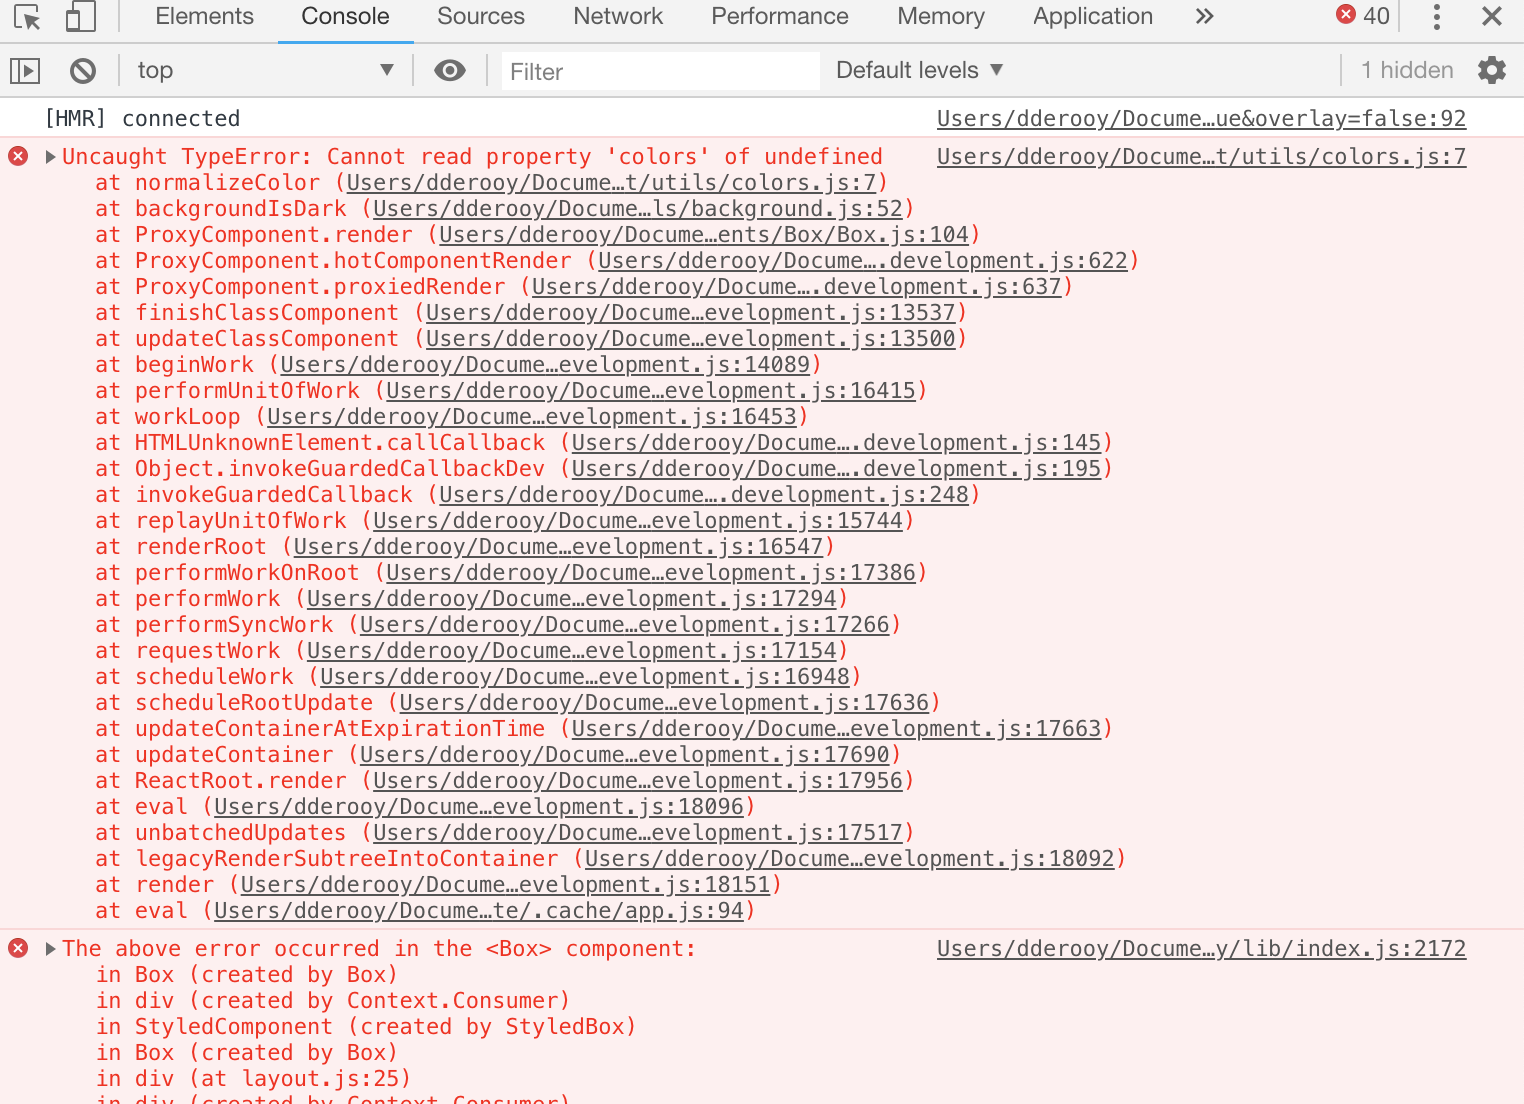
Task: Open performUnitOfWork js:16415 link
Action: [x=651, y=390]
